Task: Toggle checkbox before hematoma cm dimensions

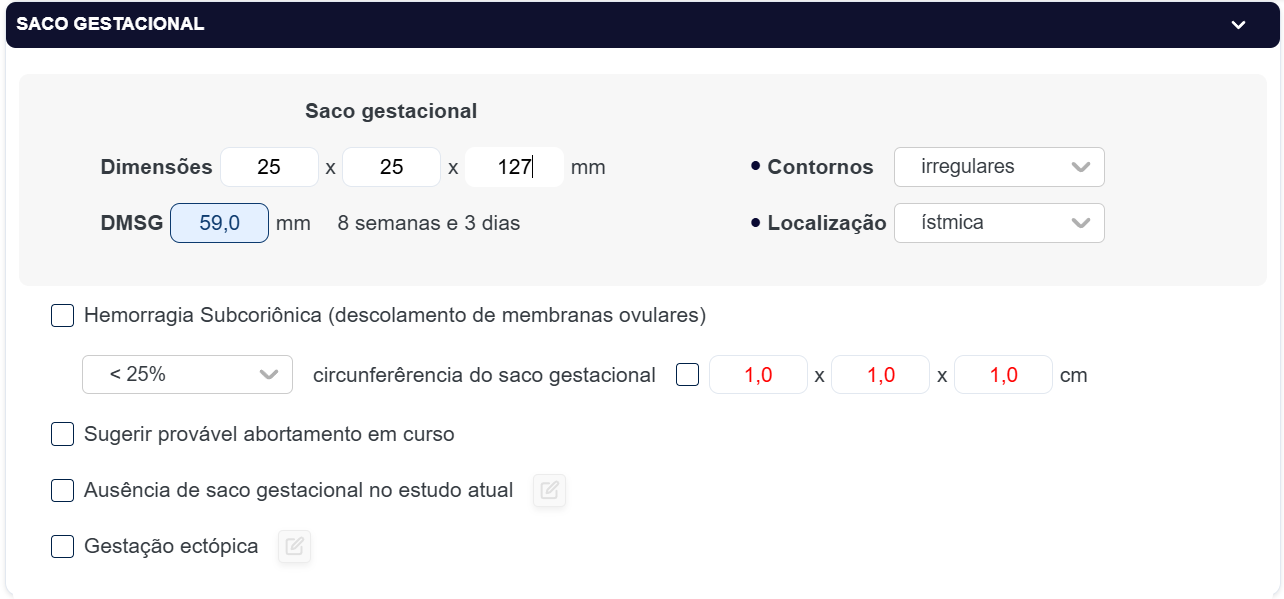Action: point(688,375)
